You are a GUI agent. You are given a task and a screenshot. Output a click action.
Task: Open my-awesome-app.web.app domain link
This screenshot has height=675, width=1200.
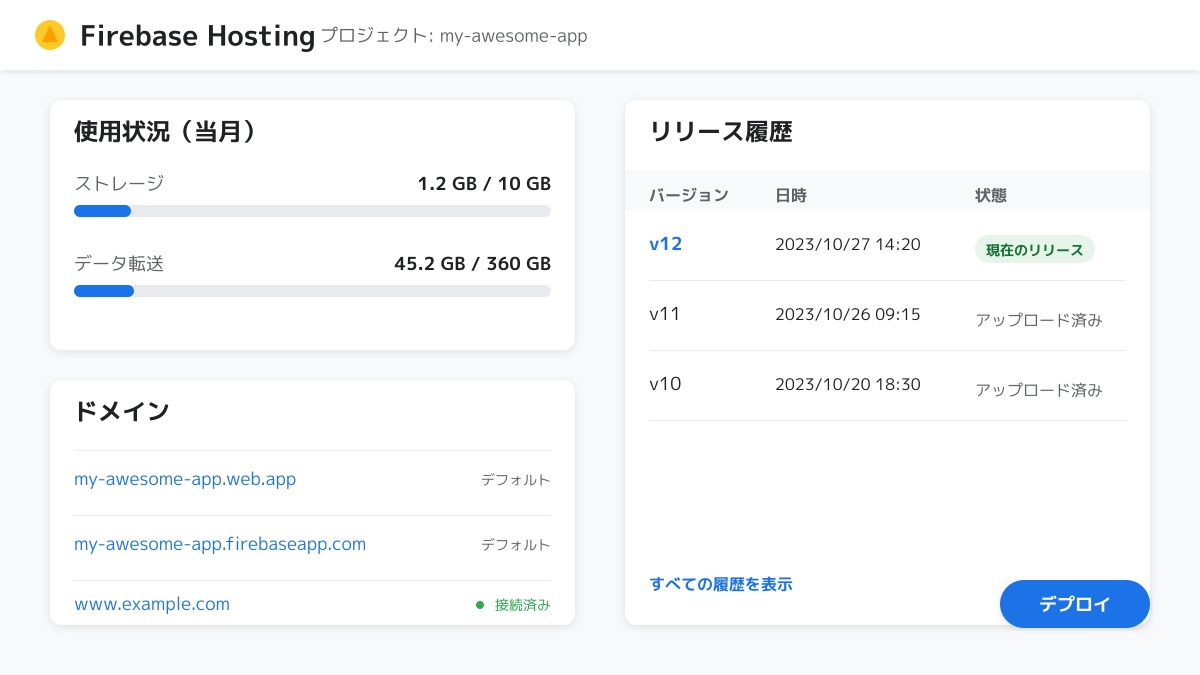tap(185, 479)
